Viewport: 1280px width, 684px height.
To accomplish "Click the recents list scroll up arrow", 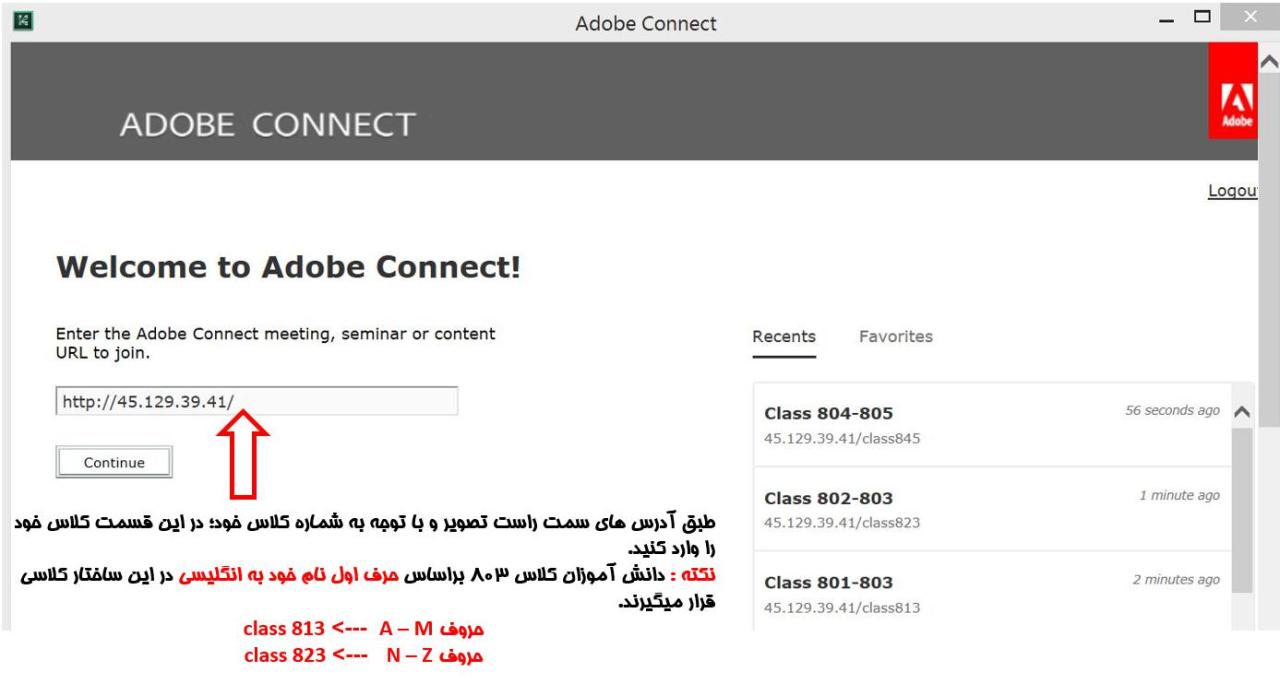I will (x=1243, y=412).
